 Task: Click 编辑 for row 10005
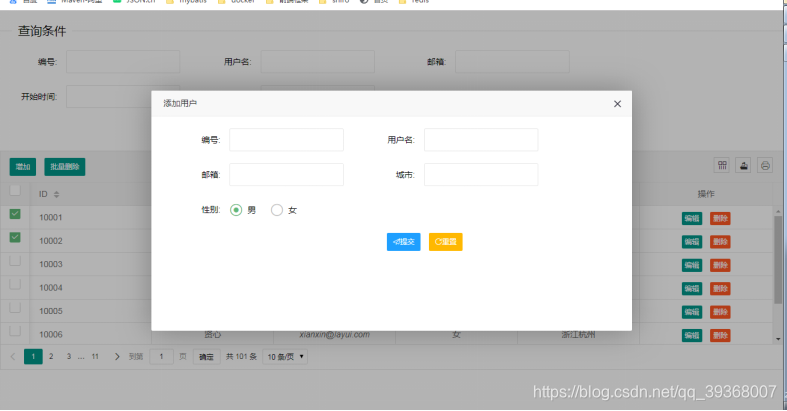(692, 312)
